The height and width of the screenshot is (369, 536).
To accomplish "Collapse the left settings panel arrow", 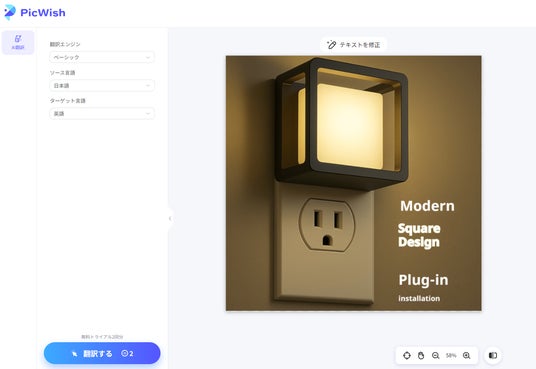I will pyautogui.click(x=170, y=219).
